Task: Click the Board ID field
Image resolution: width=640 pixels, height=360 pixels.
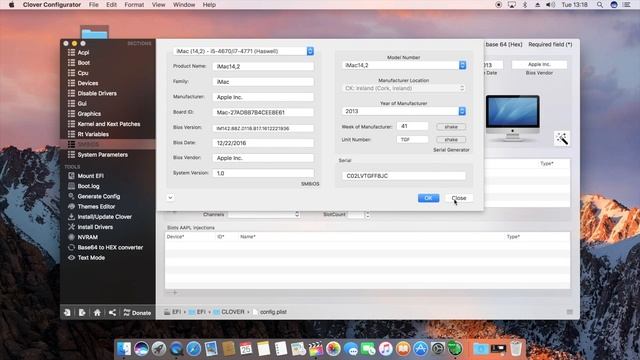Action: point(263,112)
